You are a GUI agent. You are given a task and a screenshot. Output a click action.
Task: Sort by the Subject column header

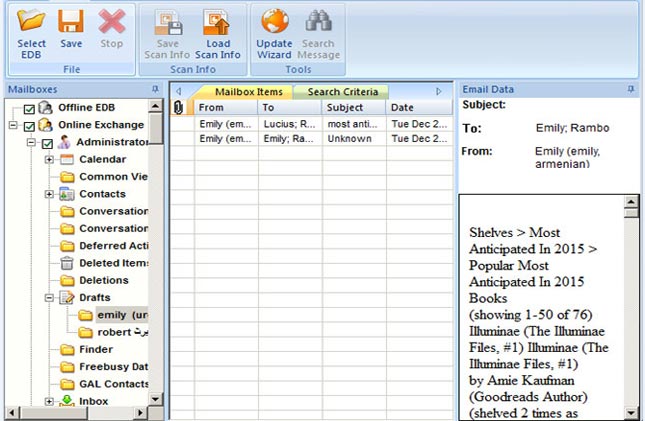click(354, 107)
